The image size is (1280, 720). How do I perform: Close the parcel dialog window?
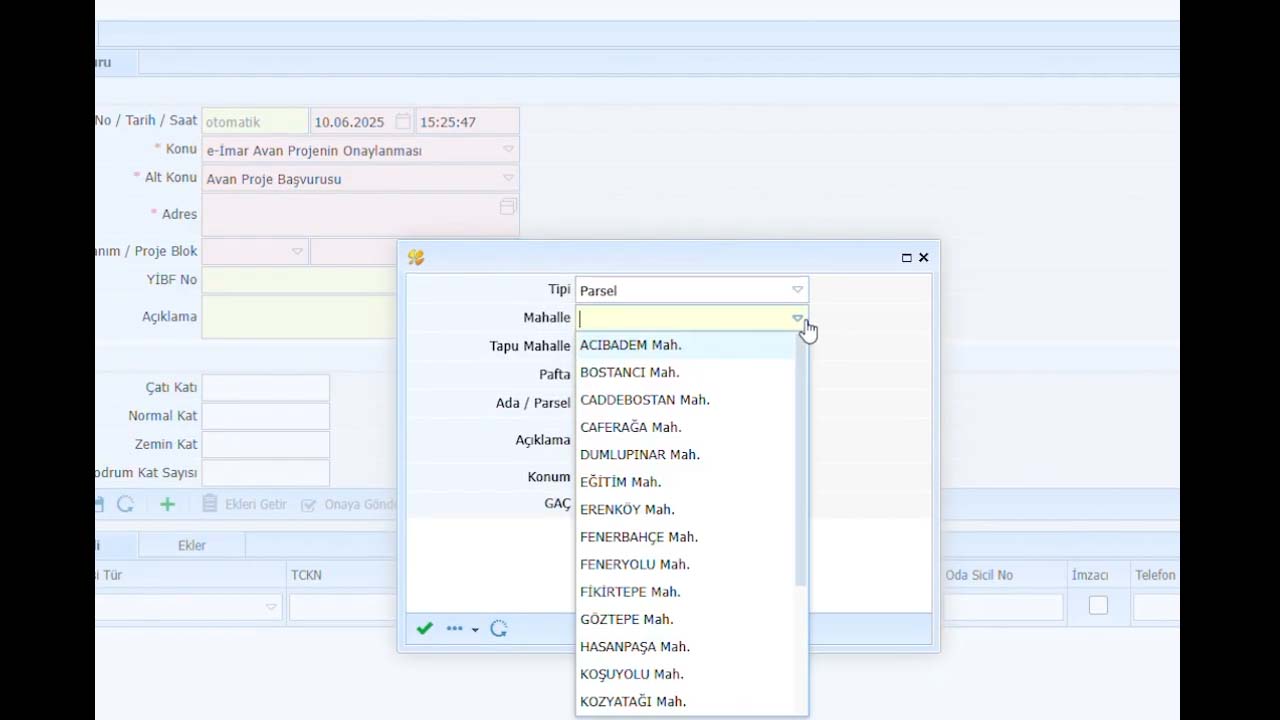coord(924,258)
